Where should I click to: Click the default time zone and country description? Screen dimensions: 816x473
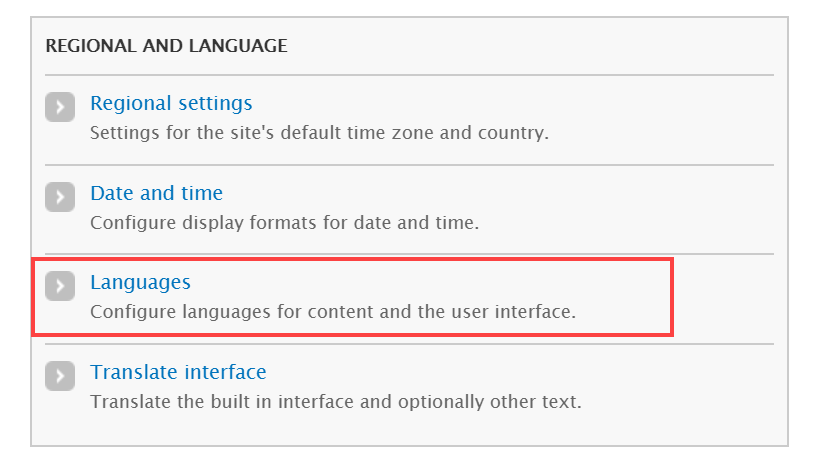[x=320, y=133]
